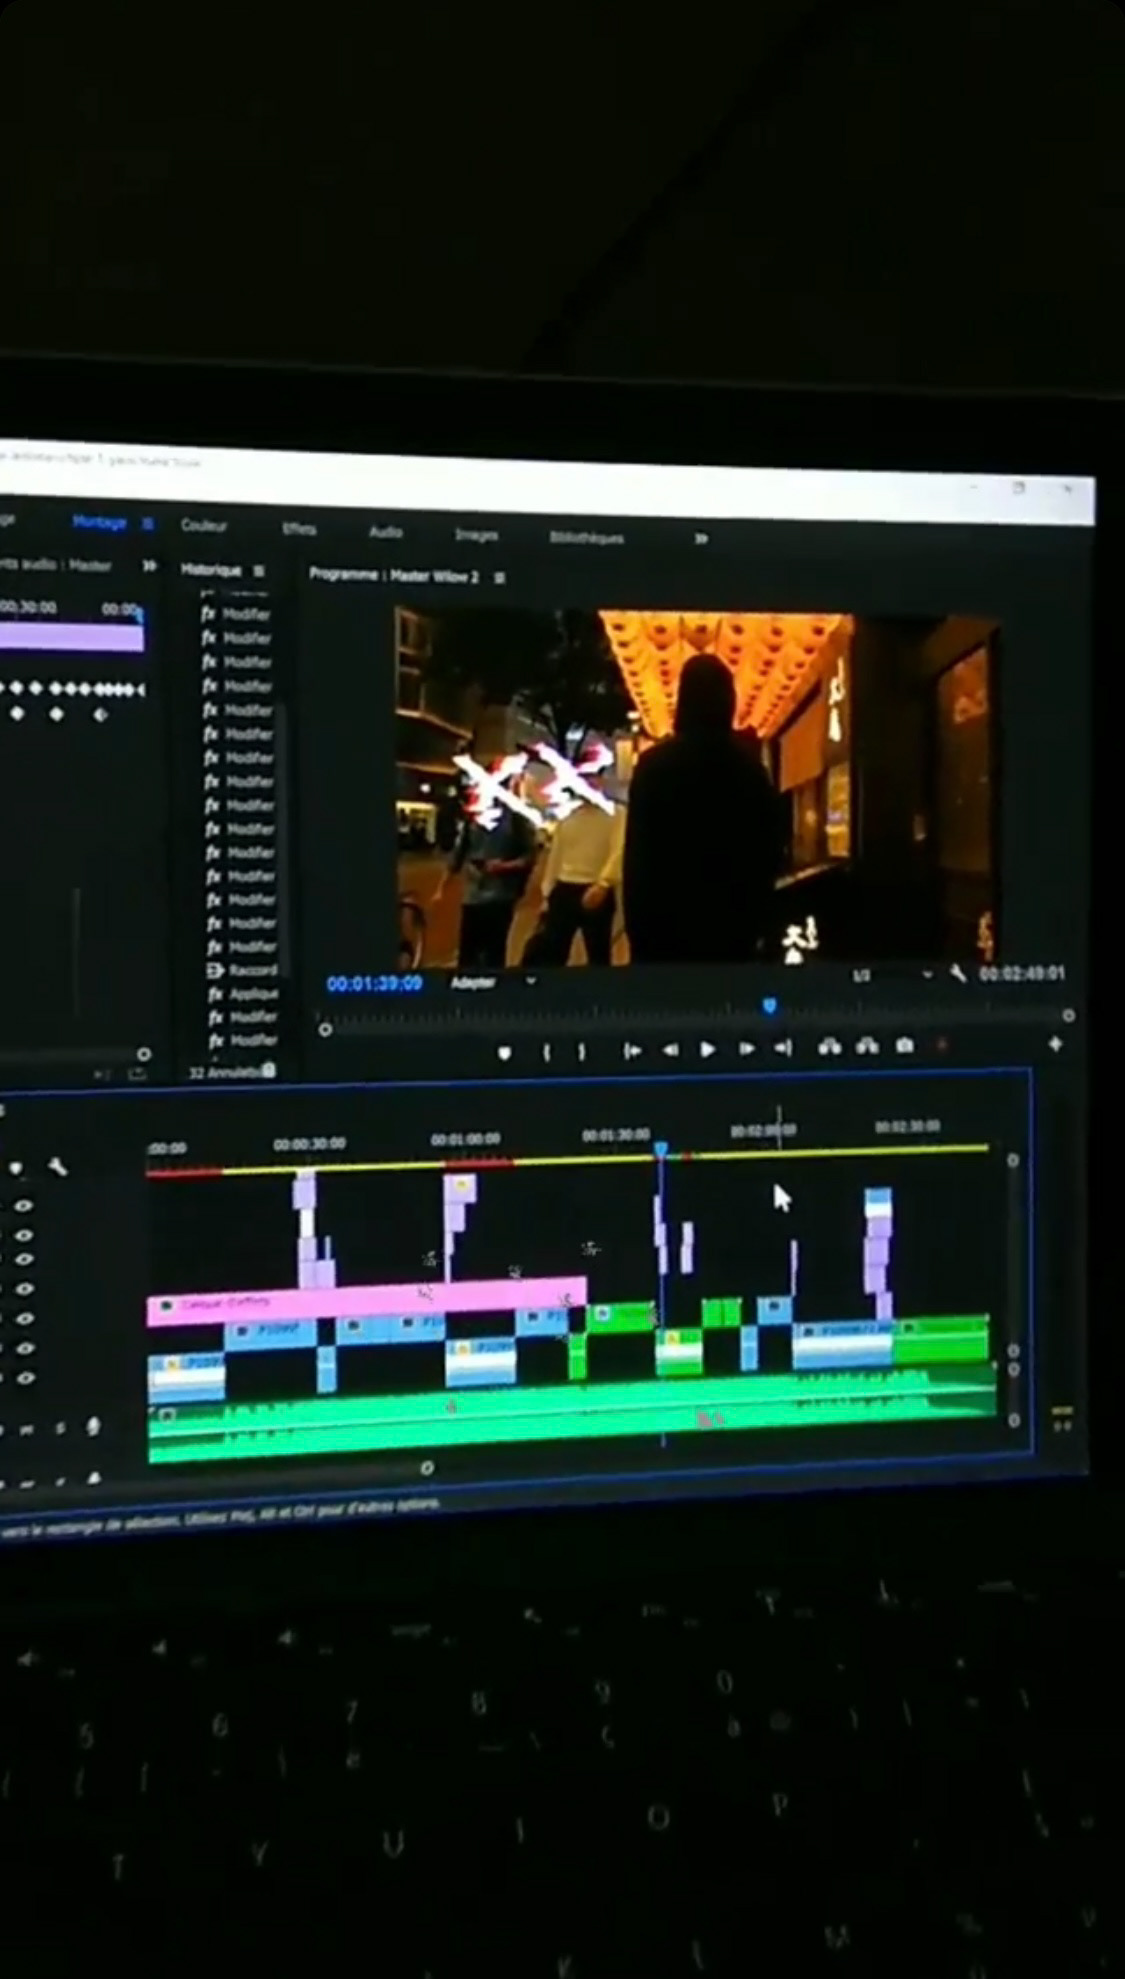Viewport: 1125px width, 1979px height.
Task: Select the pink Calque d'effets clip
Action: point(366,1300)
